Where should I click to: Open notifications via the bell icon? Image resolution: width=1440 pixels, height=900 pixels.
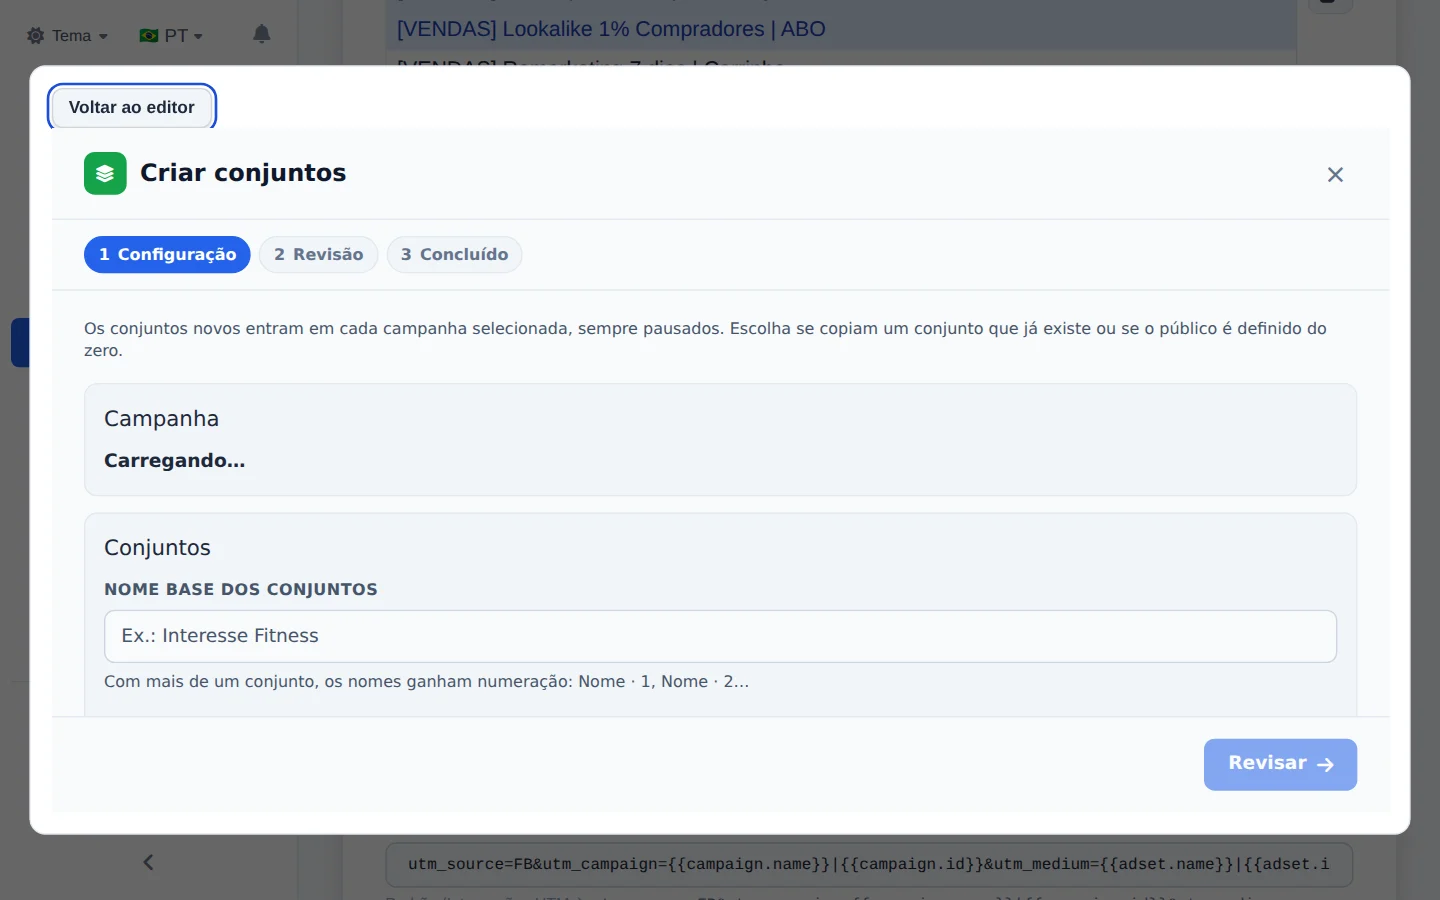(262, 35)
